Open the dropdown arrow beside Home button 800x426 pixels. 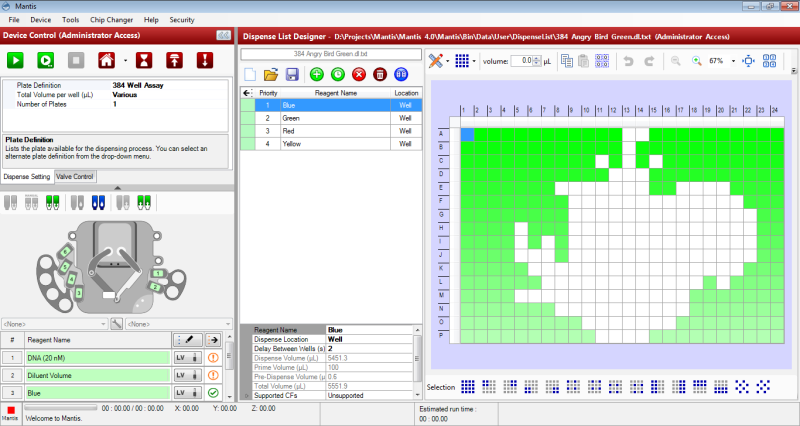pos(126,61)
